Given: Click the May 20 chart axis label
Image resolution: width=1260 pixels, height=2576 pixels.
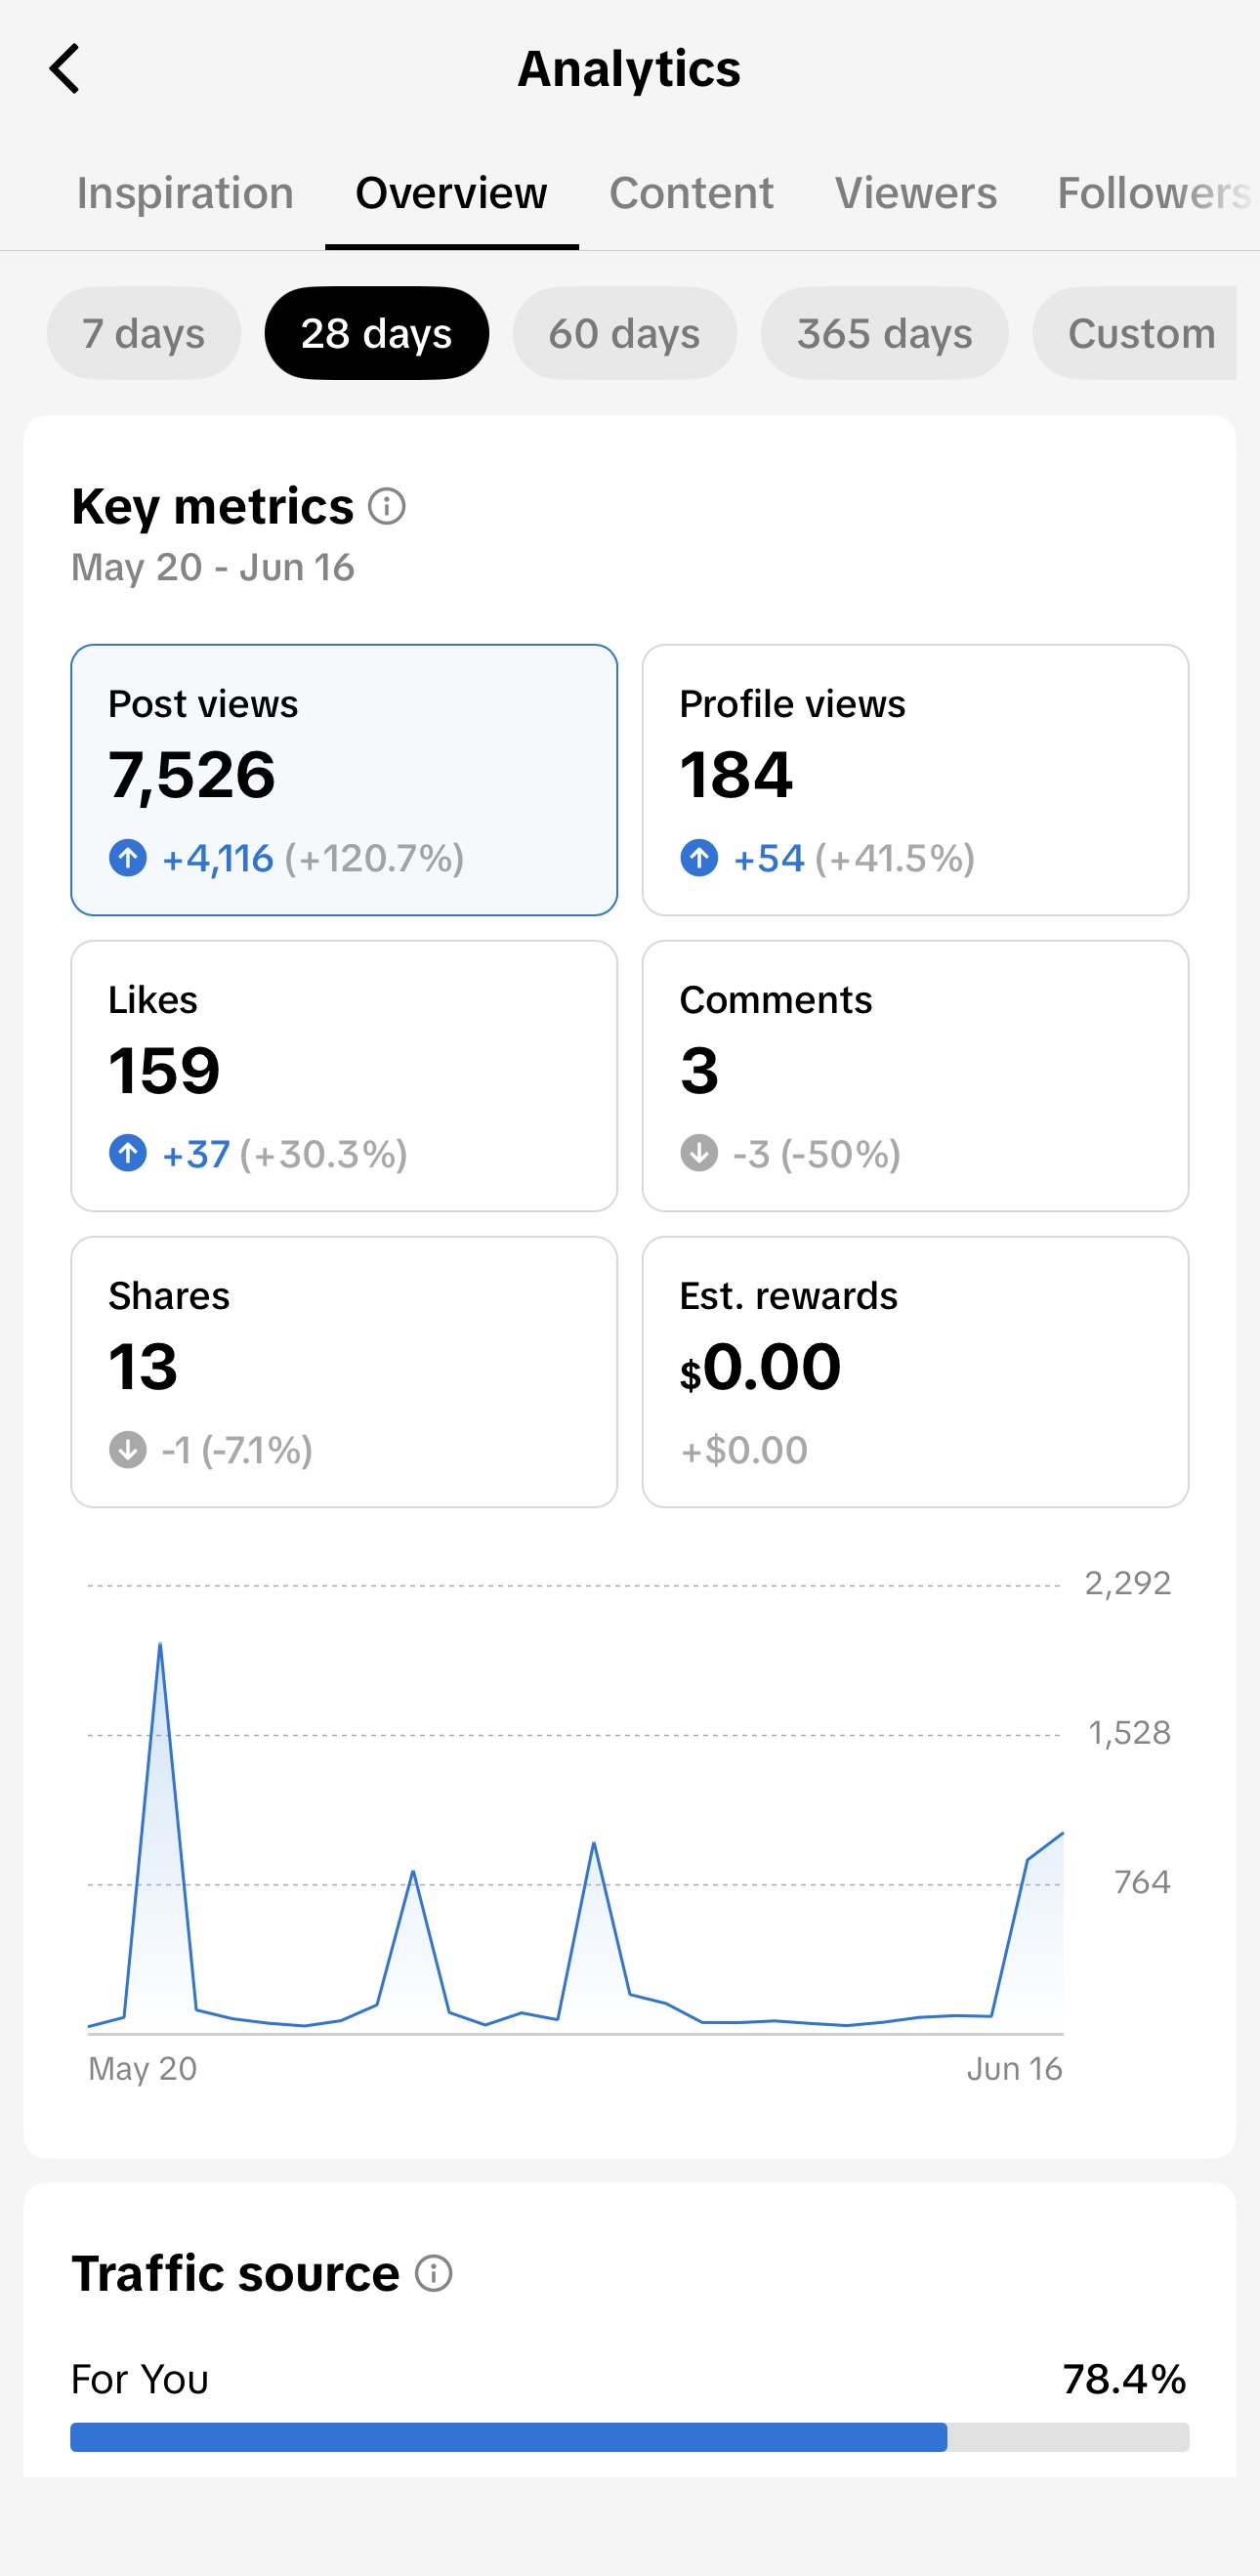Looking at the screenshot, I should tap(143, 2068).
